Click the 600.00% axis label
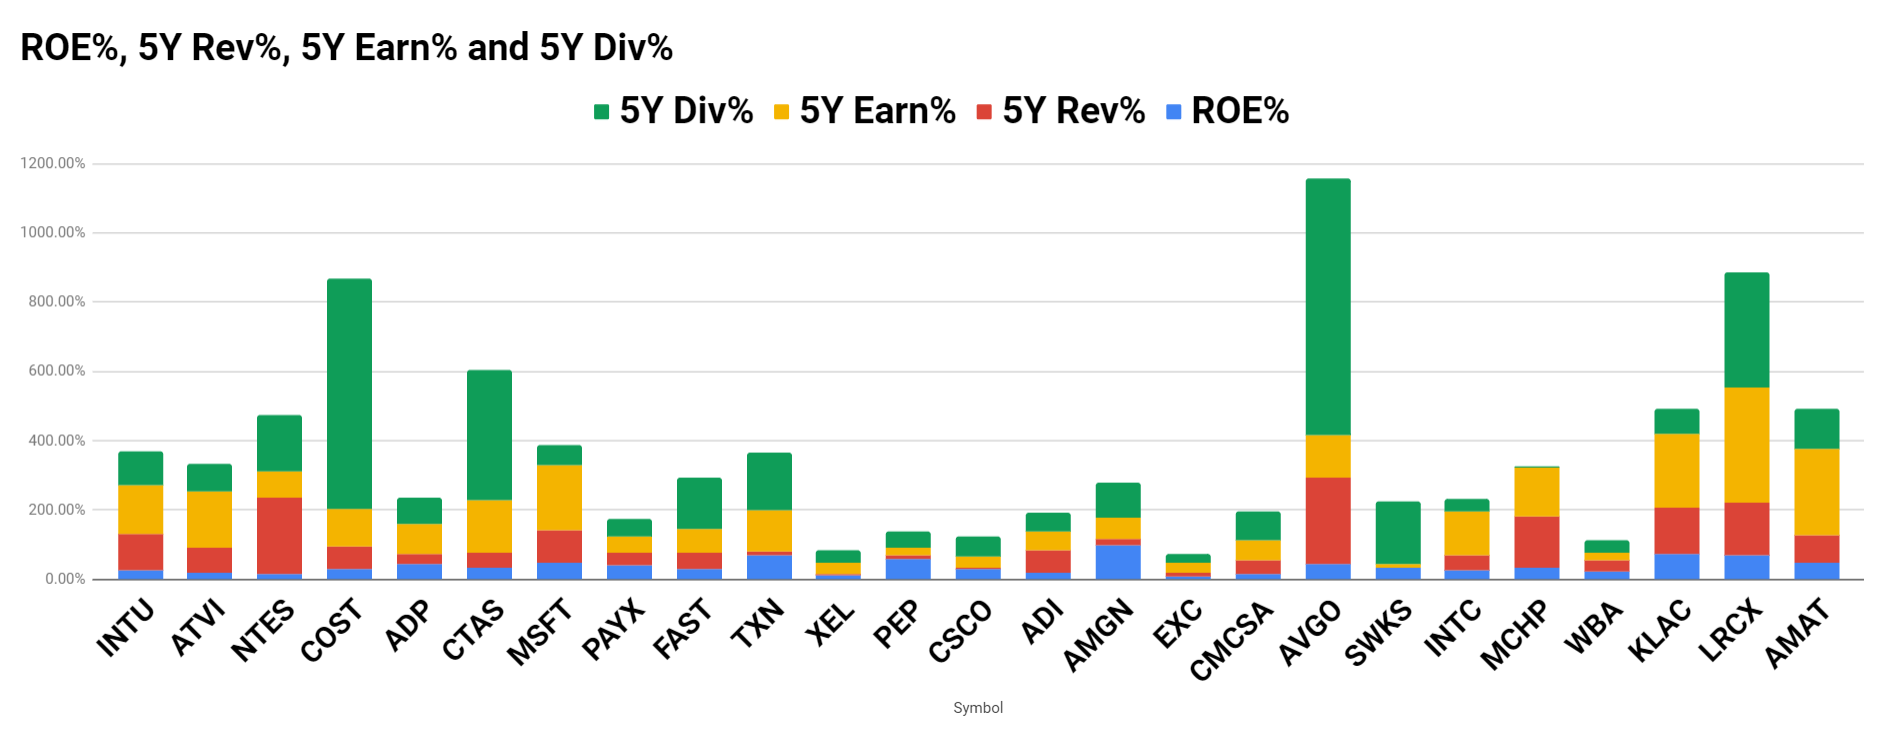This screenshot has width=1884, height=734. click(57, 371)
